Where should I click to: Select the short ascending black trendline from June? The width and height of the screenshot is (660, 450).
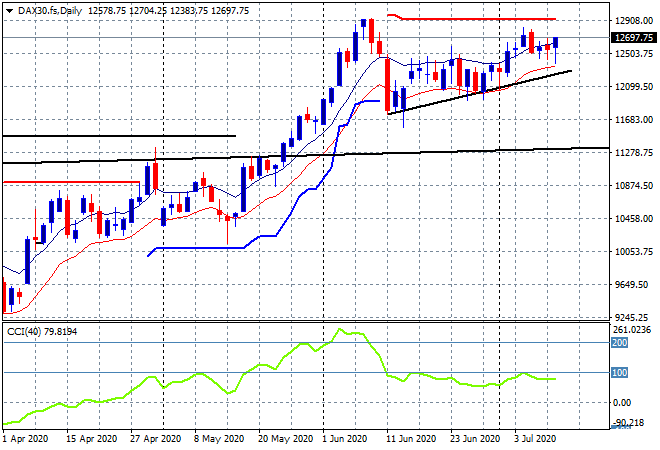479,92
